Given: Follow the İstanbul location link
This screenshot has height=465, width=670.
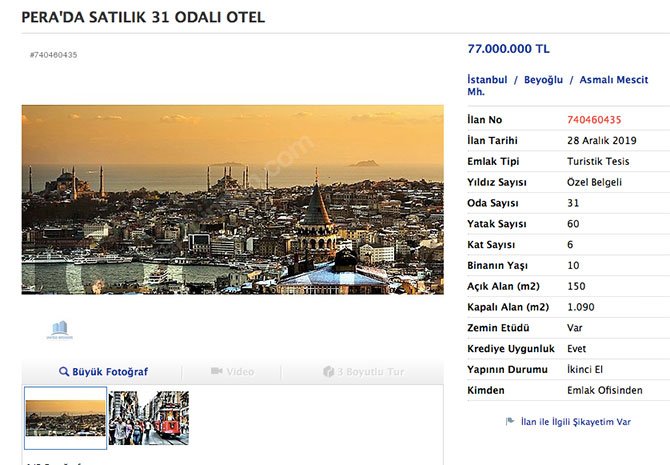Looking at the screenshot, I should tap(487, 80).
